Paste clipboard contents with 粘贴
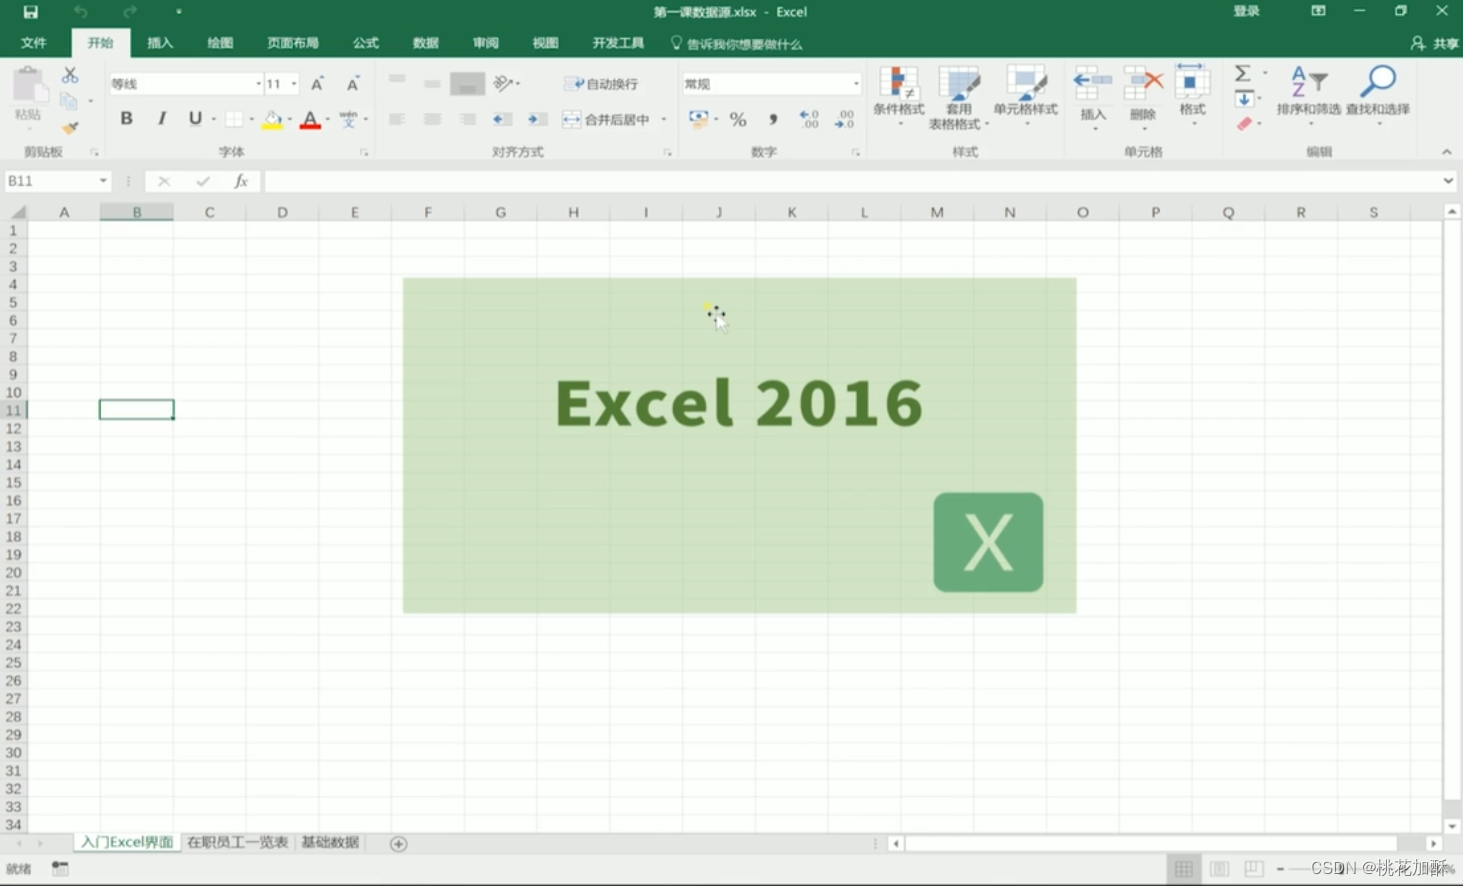Screen dimensions: 1463x886 pos(28,95)
